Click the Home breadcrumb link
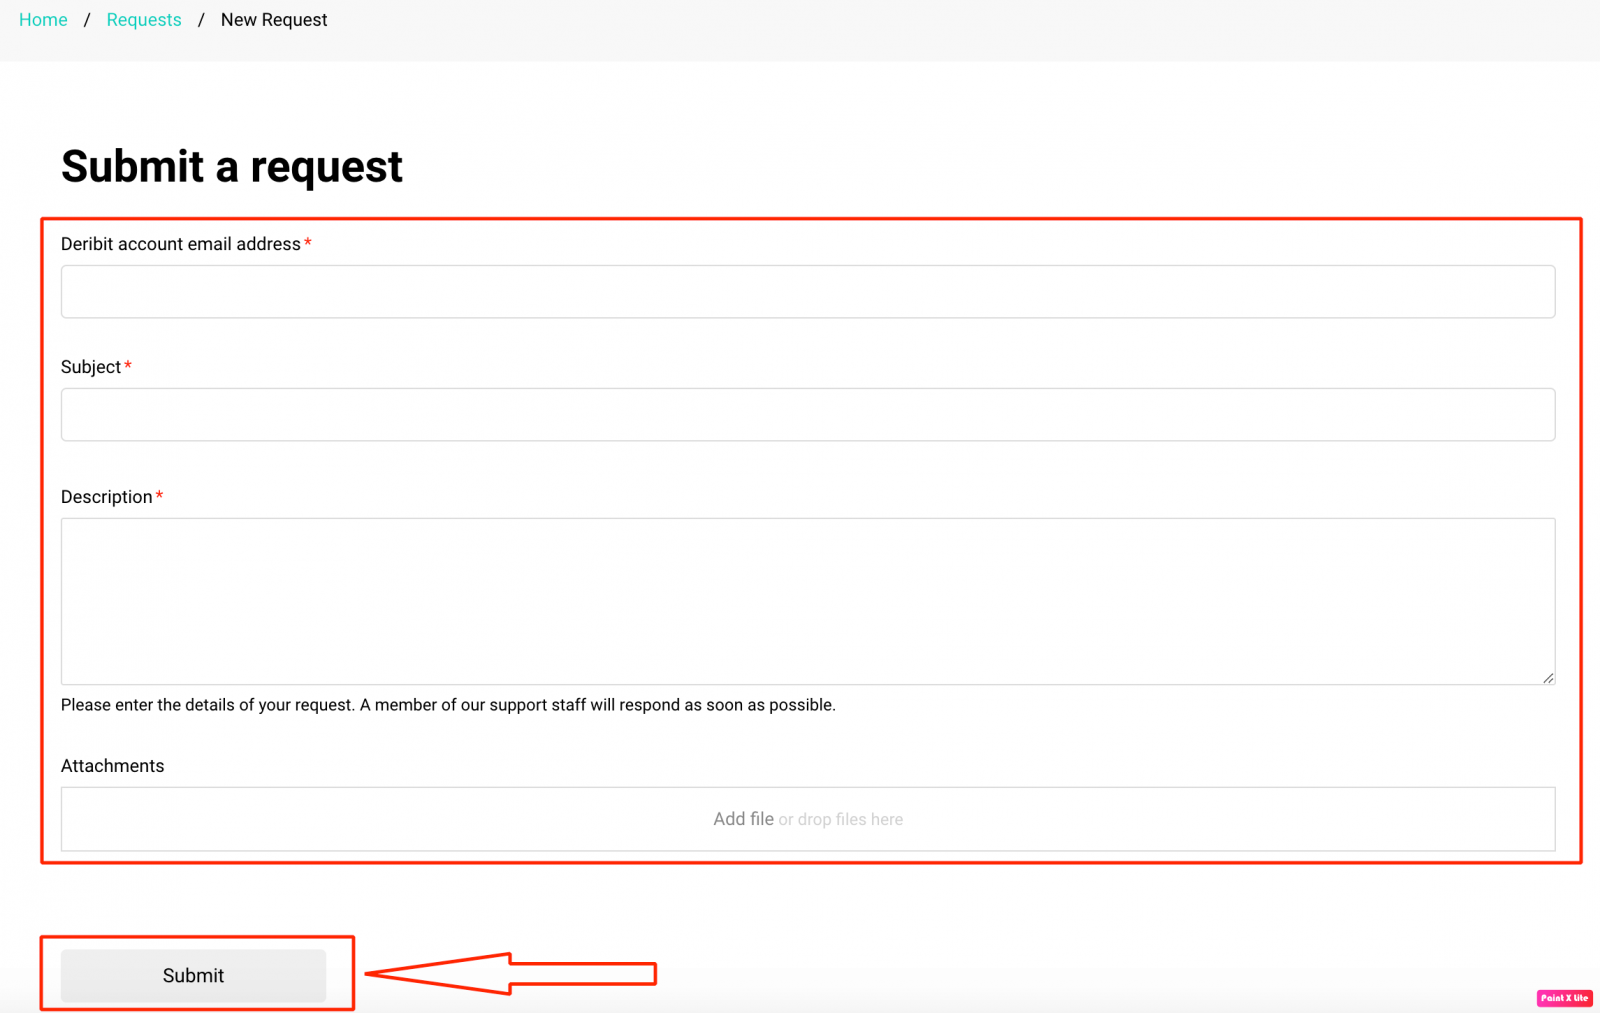Image resolution: width=1600 pixels, height=1013 pixels. click(x=43, y=20)
